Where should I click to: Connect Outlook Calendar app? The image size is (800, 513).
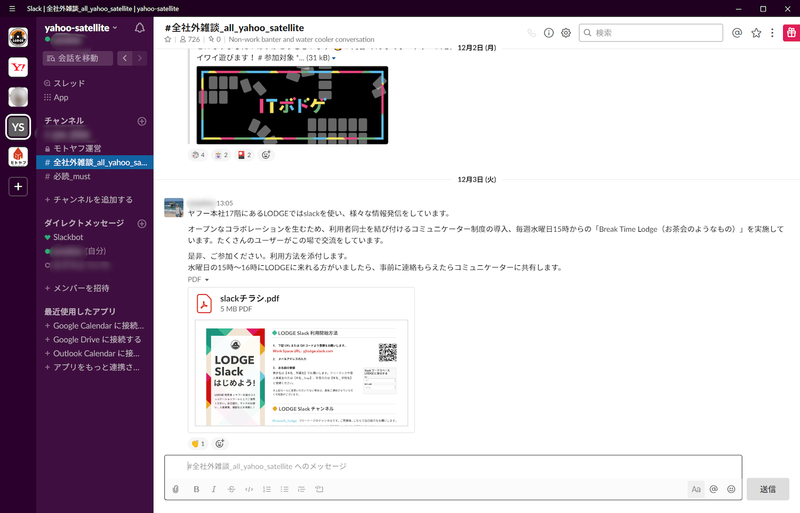click(92, 353)
